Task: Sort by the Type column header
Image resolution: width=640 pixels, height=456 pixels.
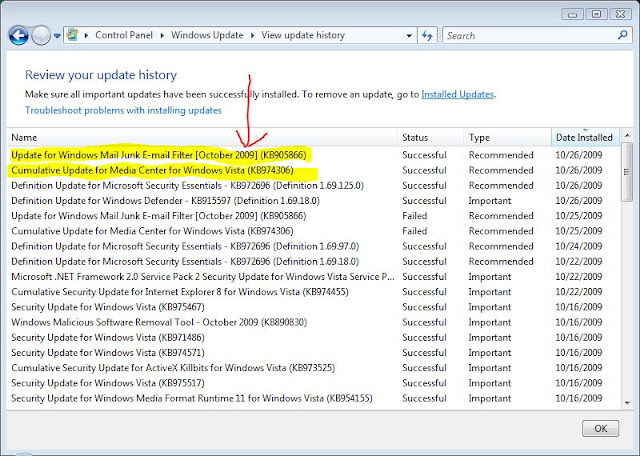Action: pos(507,137)
